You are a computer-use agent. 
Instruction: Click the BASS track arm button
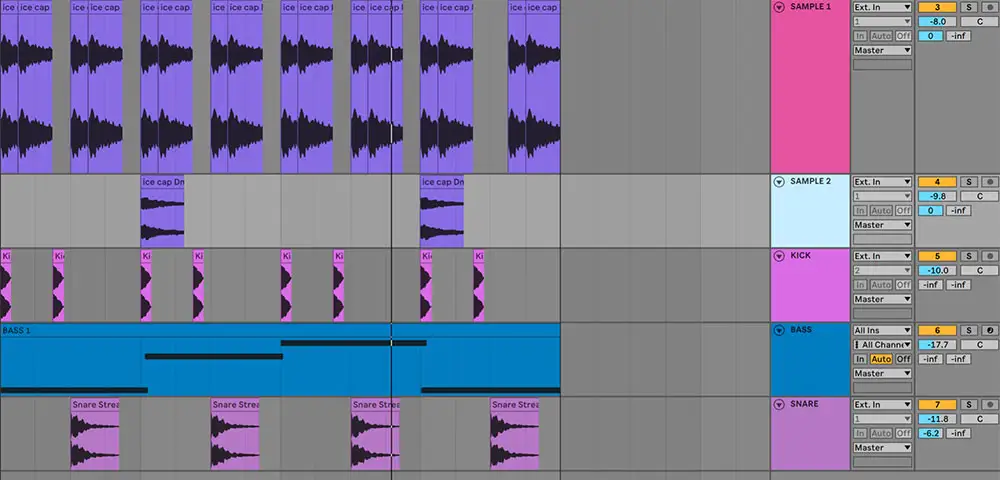pyautogui.click(x=990, y=330)
